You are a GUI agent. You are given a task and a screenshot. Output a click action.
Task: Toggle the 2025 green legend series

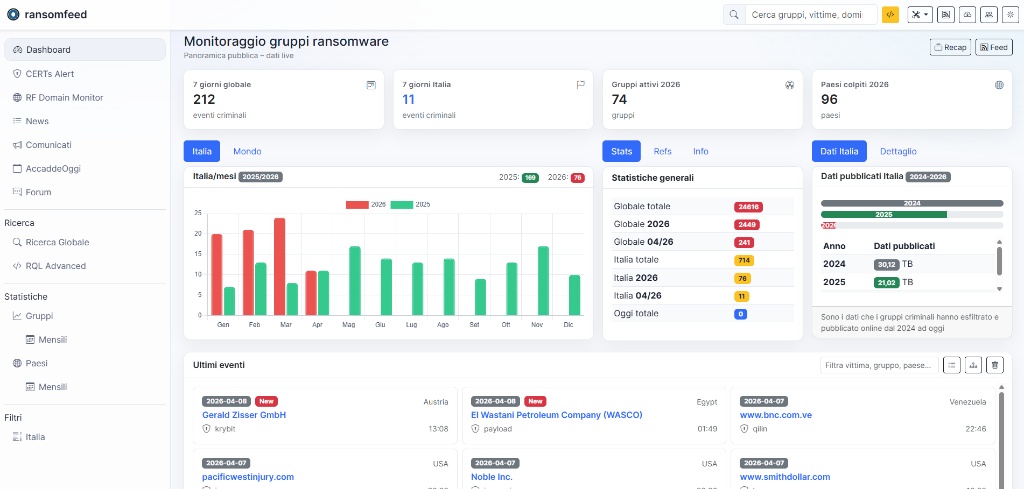[409, 204]
